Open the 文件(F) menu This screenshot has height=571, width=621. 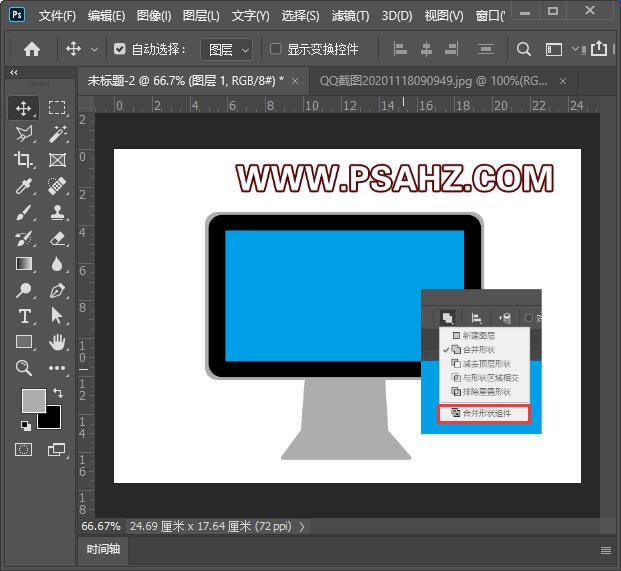click(x=57, y=16)
